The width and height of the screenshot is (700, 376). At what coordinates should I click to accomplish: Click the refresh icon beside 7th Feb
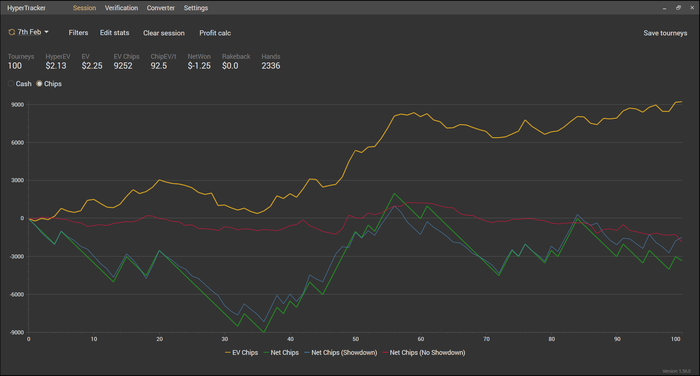(12, 32)
